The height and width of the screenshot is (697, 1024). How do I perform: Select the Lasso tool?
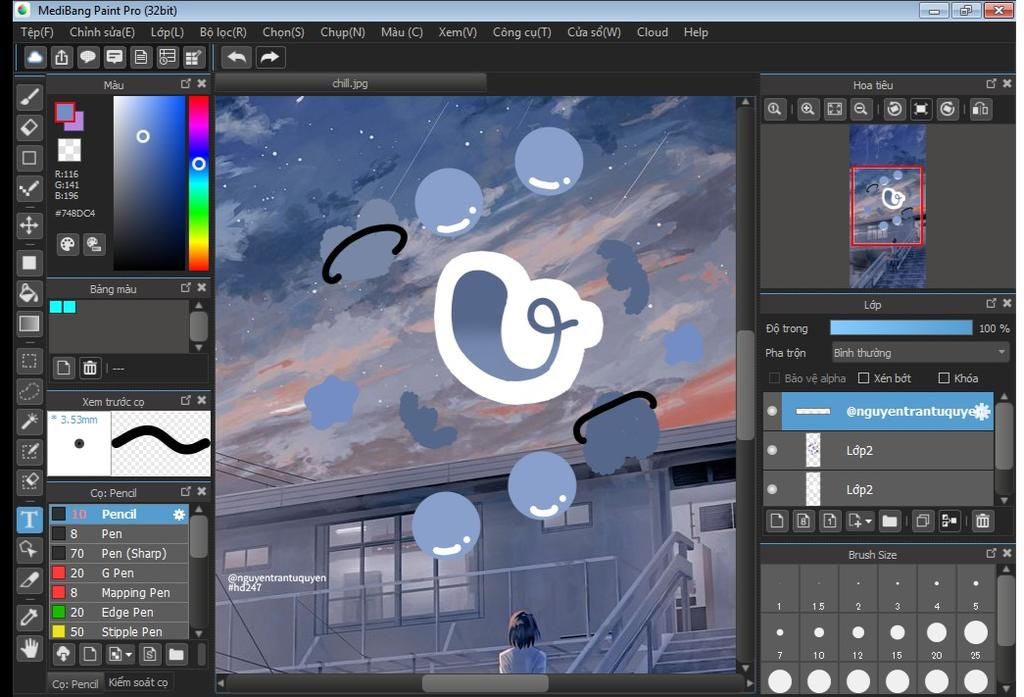click(x=29, y=391)
